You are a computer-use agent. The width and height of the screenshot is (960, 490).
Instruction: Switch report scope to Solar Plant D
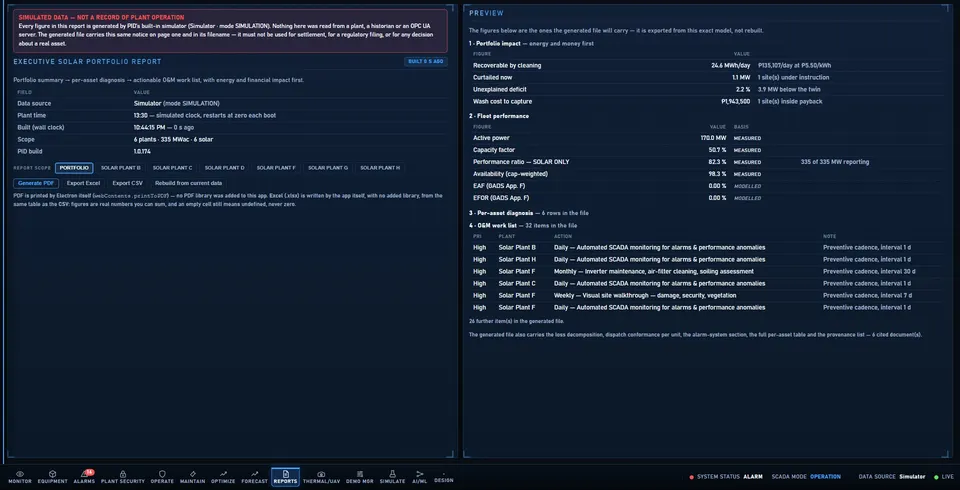tap(225, 168)
